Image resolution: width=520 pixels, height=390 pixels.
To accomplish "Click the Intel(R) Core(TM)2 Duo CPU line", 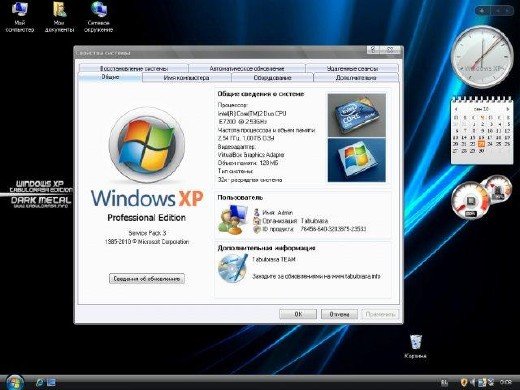I will click(252, 113).
